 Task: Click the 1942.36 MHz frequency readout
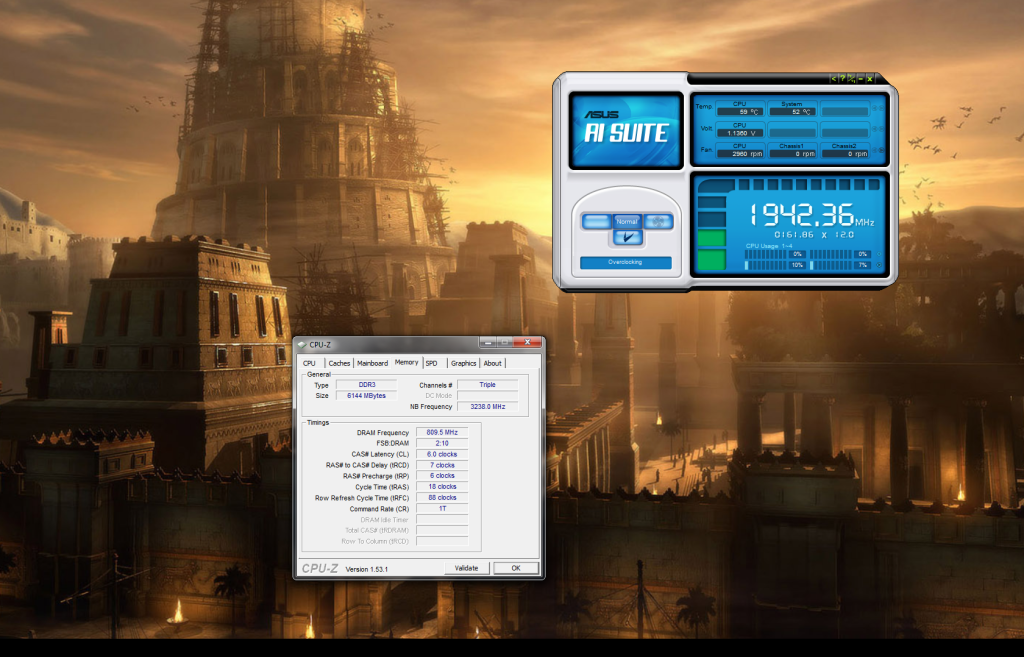pos(812,214)
